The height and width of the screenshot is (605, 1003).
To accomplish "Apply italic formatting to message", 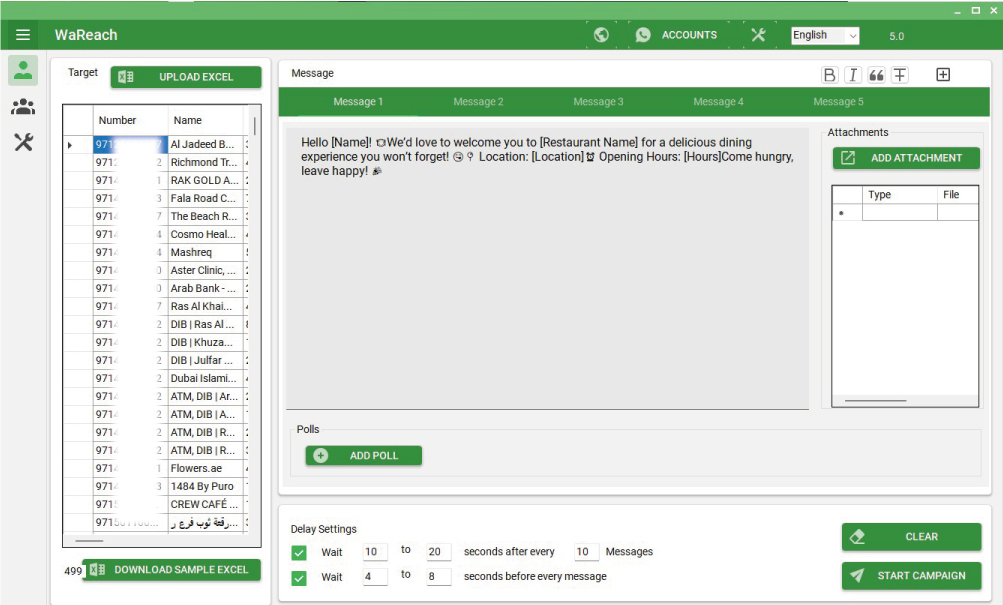I will (853, 75).
